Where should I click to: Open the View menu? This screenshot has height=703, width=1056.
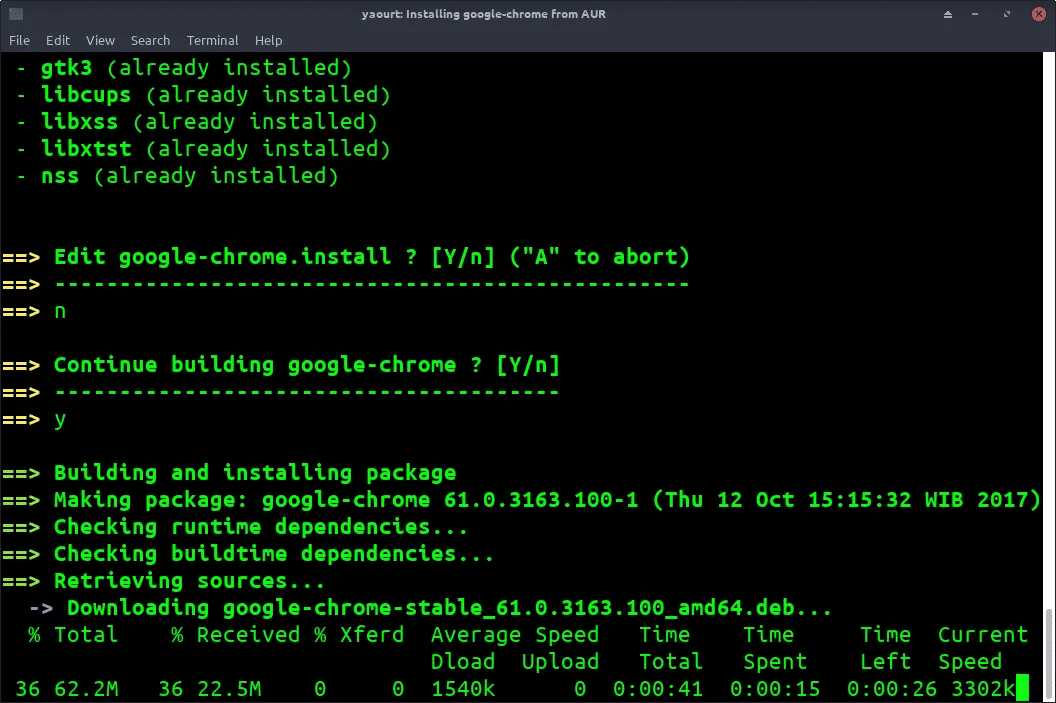(100, 40)
